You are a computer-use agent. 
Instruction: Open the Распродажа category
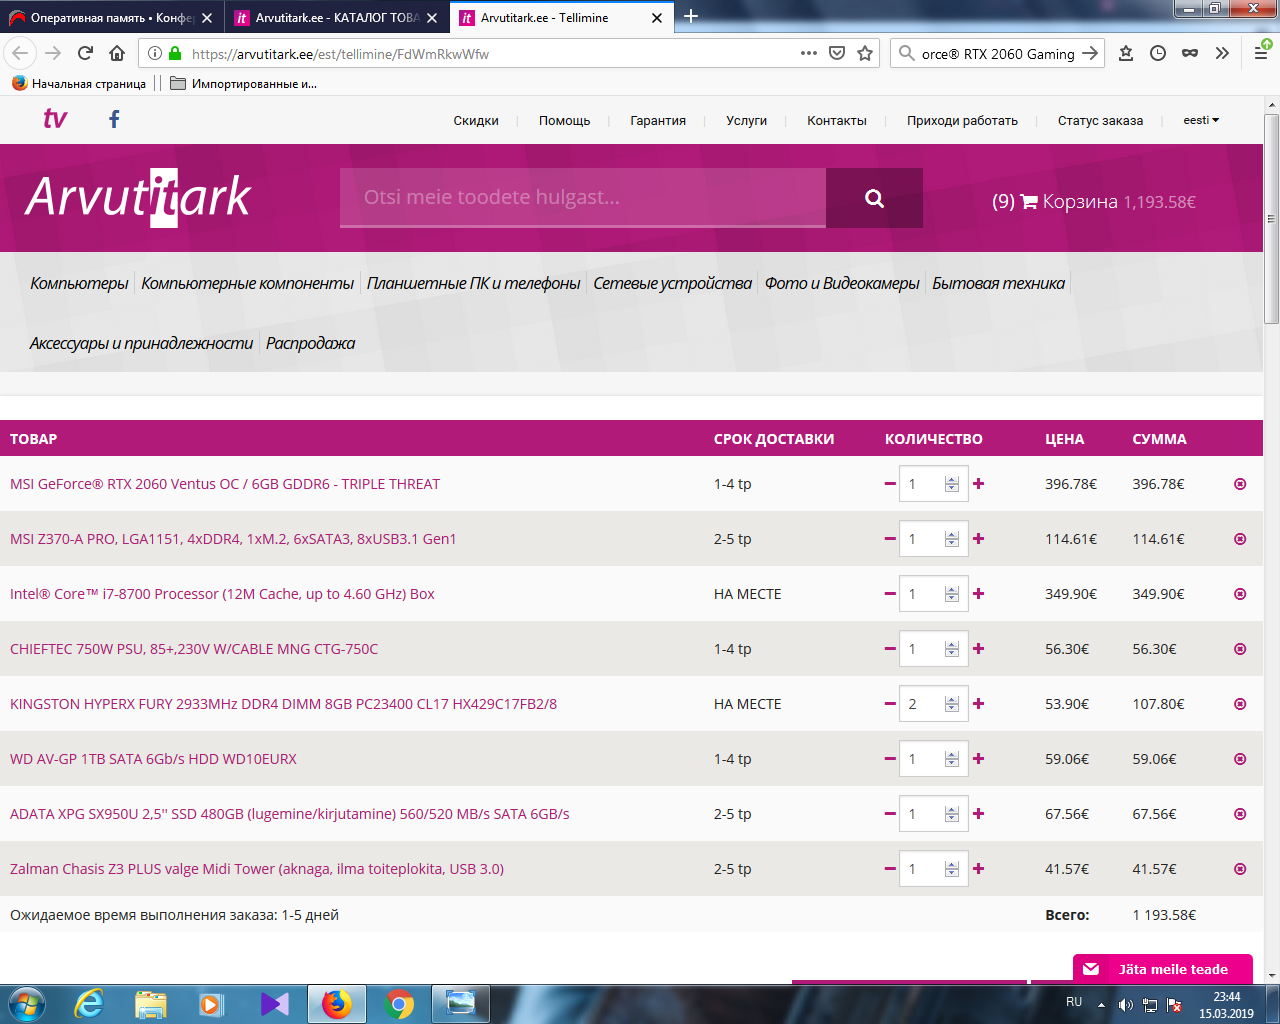pyautogui.click(x=310, y=343)
